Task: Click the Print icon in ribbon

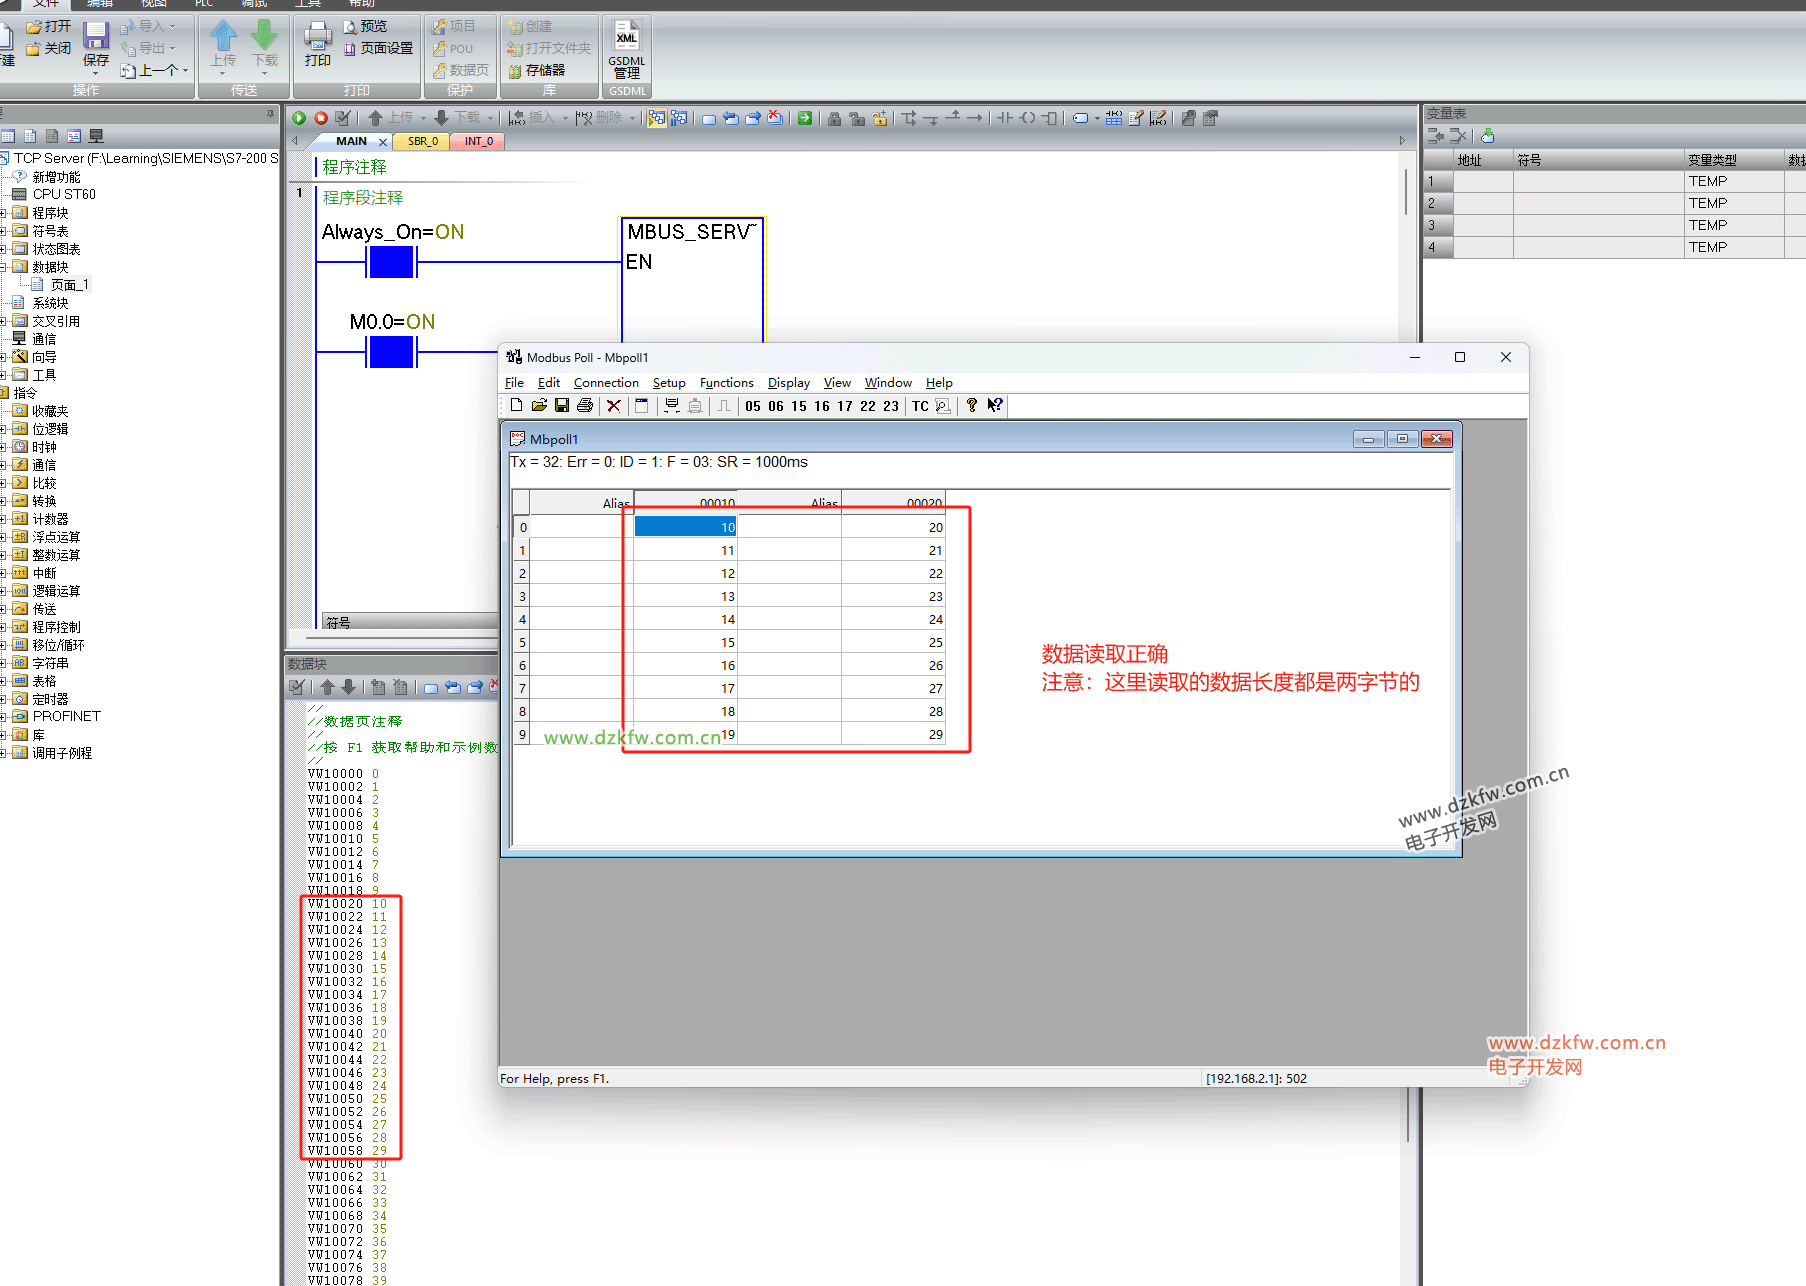Action: click(317, 44)
